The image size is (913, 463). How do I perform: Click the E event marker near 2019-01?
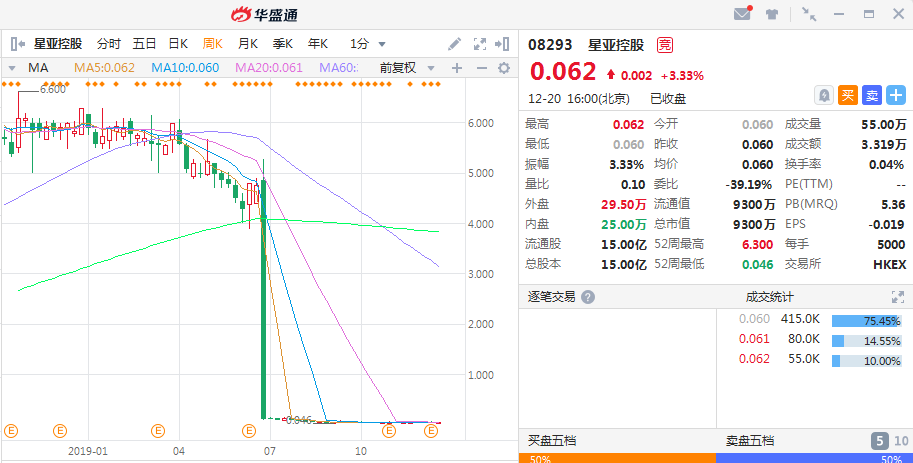tap(60, 431)
